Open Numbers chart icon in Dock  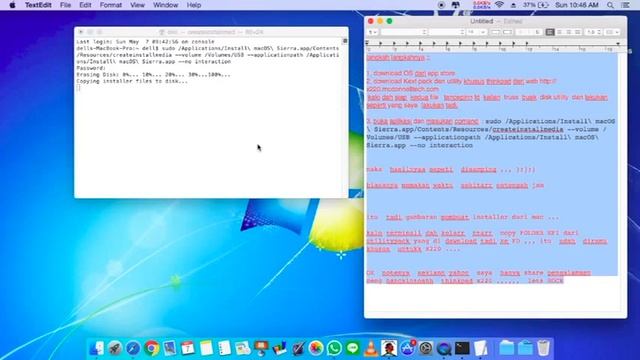tap(280, 348)
